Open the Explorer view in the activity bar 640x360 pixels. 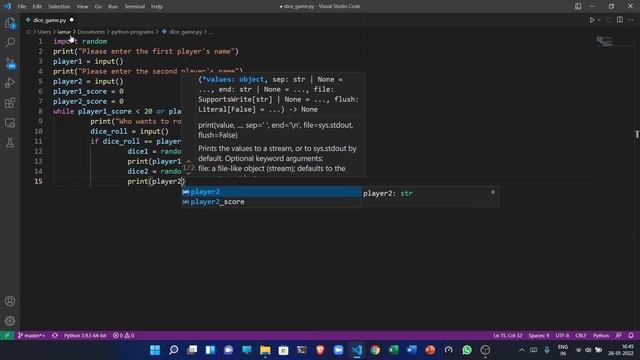pyautogui.click(x=10, y=23)
